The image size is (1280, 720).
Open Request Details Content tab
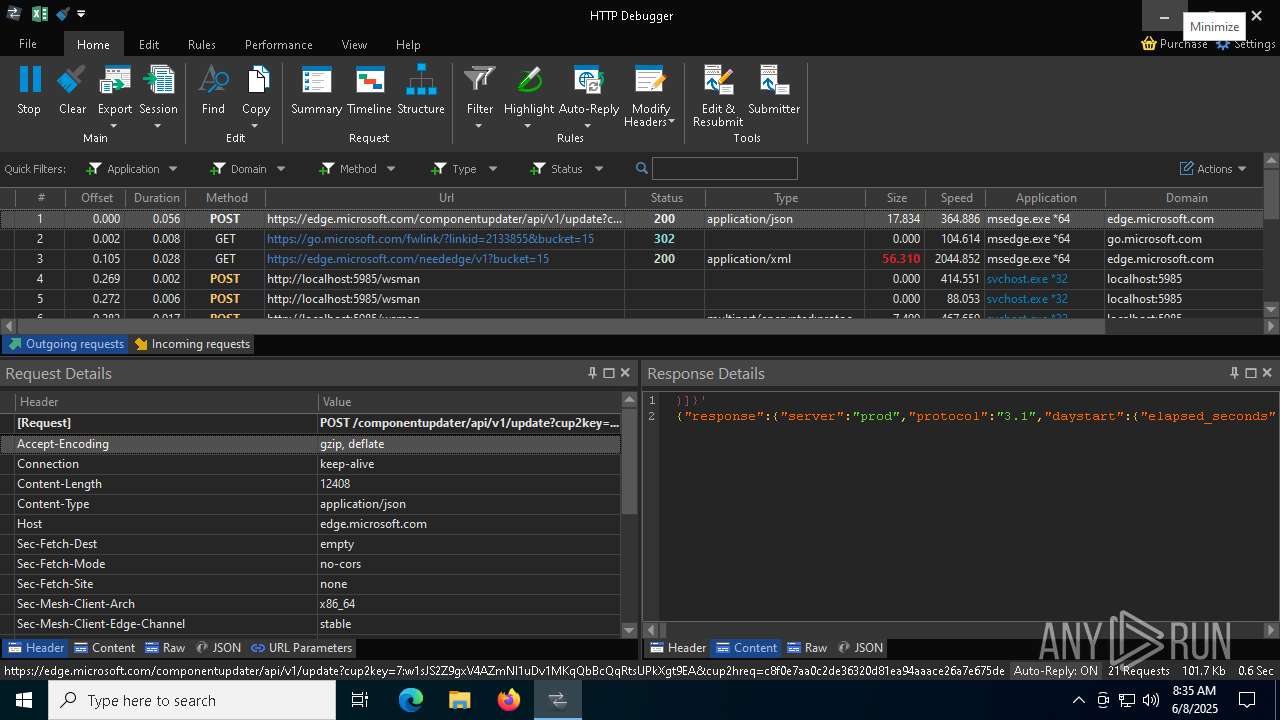coord(104,648)
